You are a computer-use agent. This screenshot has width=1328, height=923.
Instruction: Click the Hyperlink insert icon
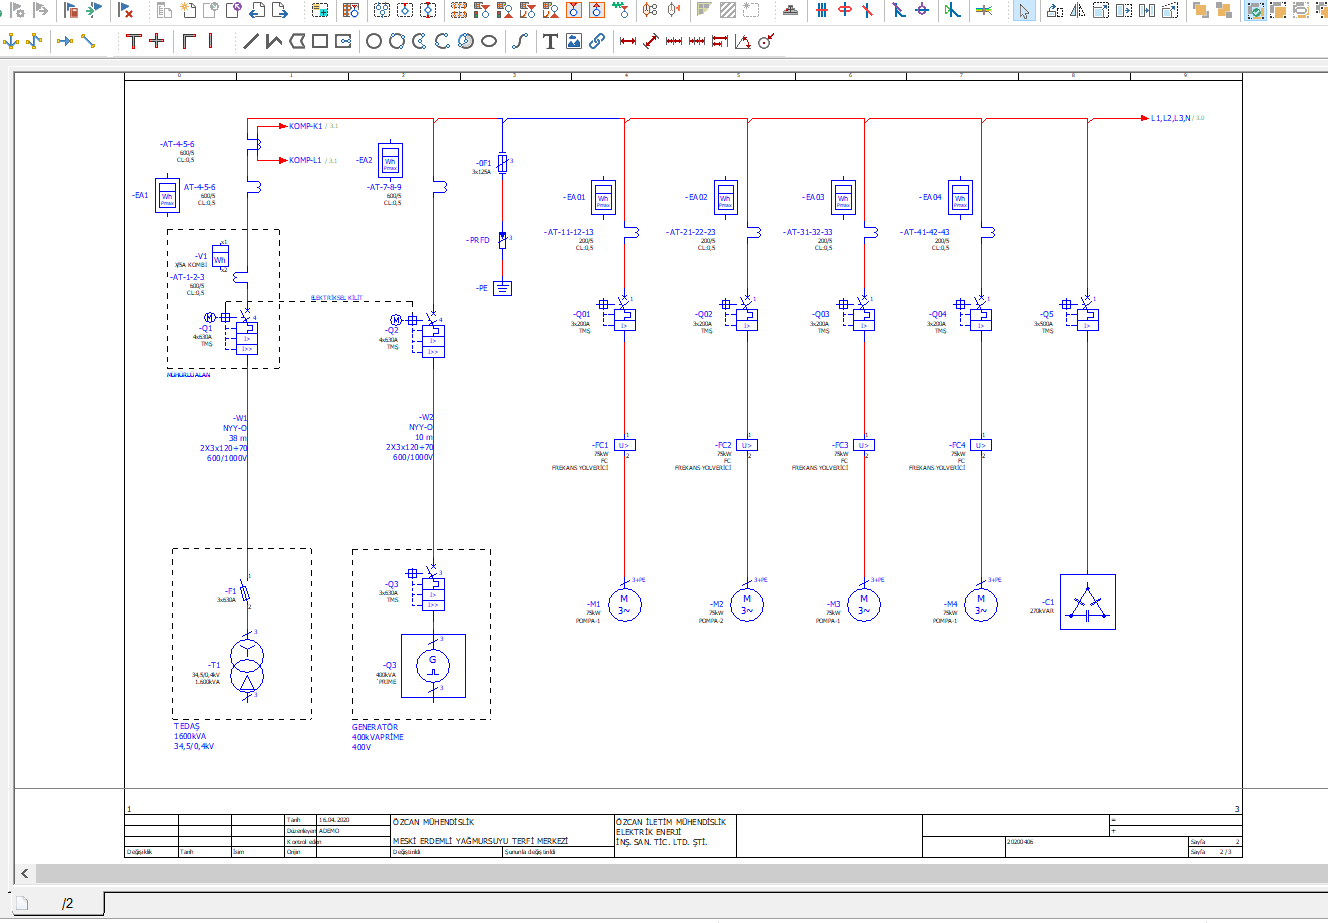[x=597, y=42]
